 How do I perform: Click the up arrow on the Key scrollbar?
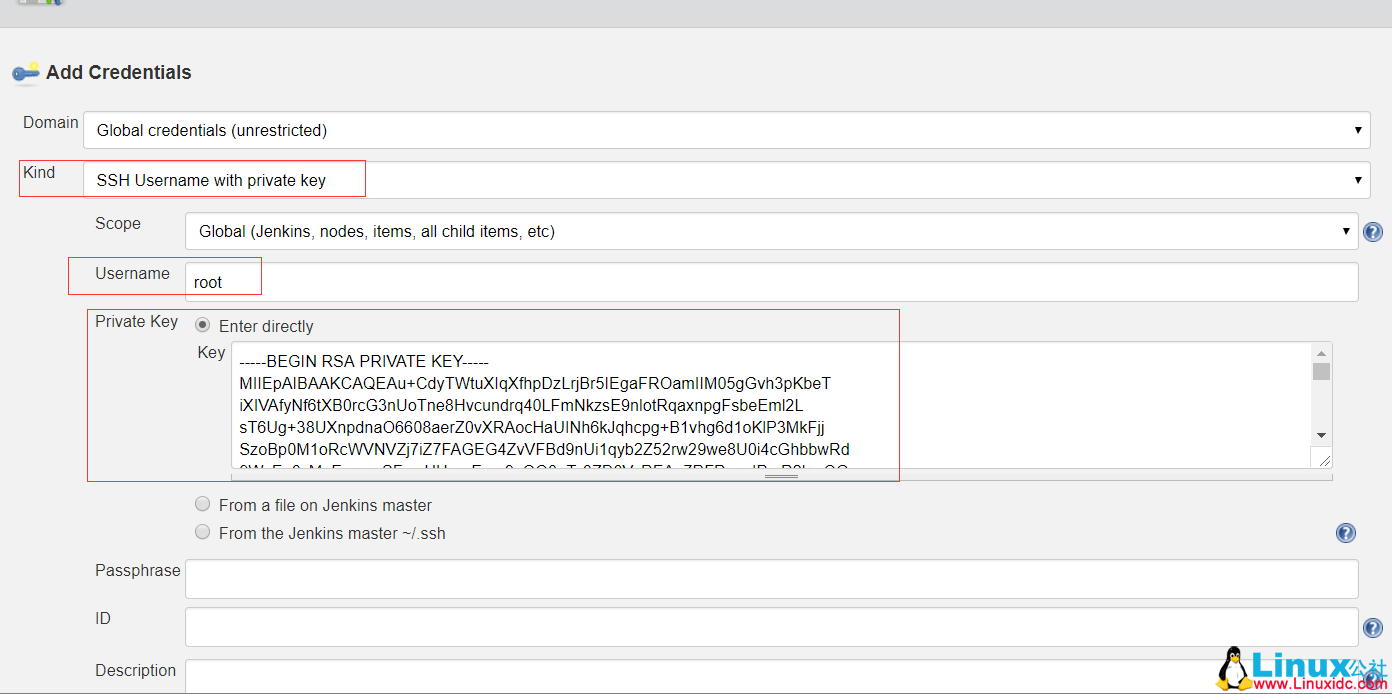point(1322,352)
